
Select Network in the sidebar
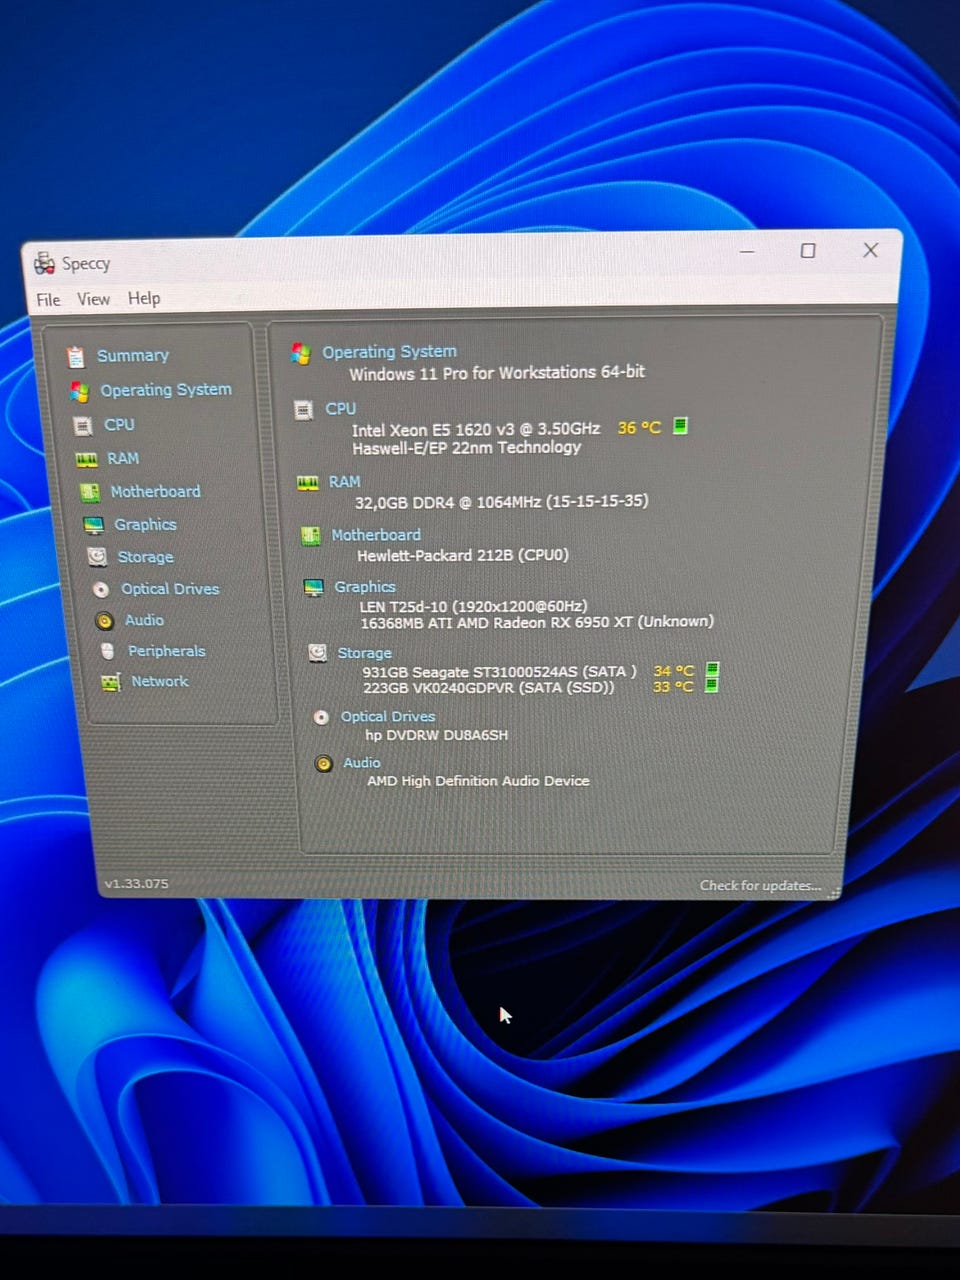click(x=160, y=681)
